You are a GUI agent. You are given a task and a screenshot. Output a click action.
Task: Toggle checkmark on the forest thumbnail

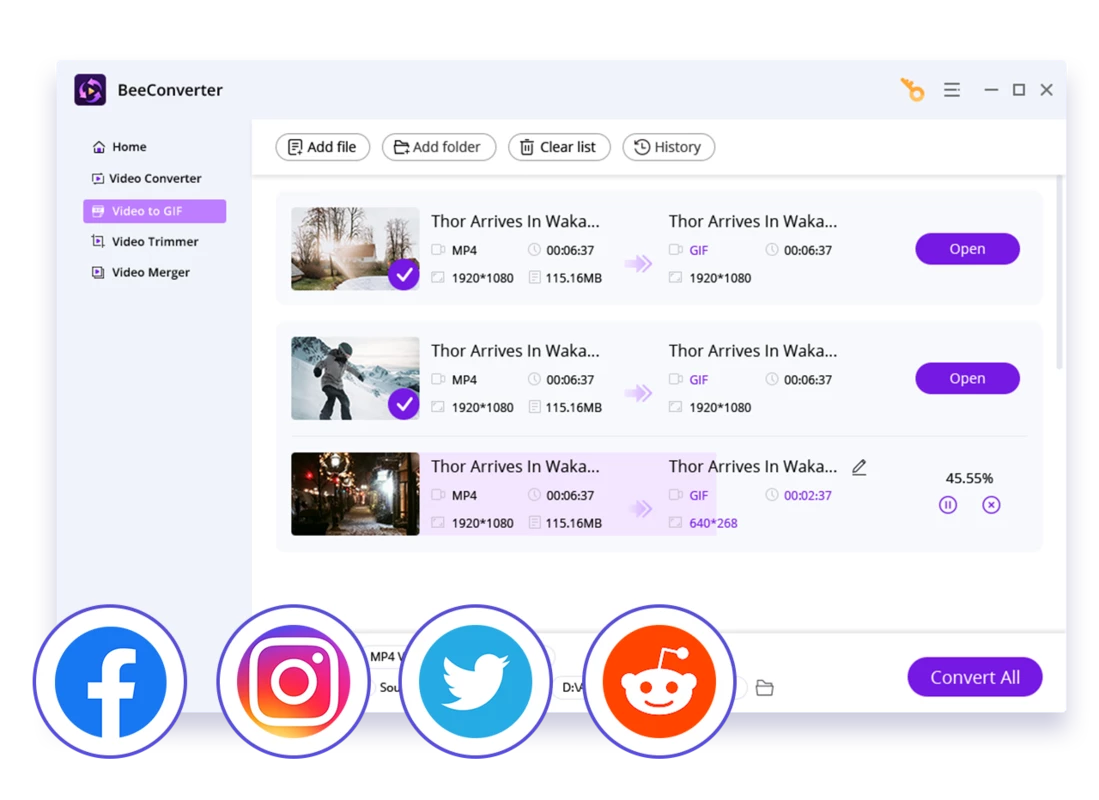(x=404, y=275)
